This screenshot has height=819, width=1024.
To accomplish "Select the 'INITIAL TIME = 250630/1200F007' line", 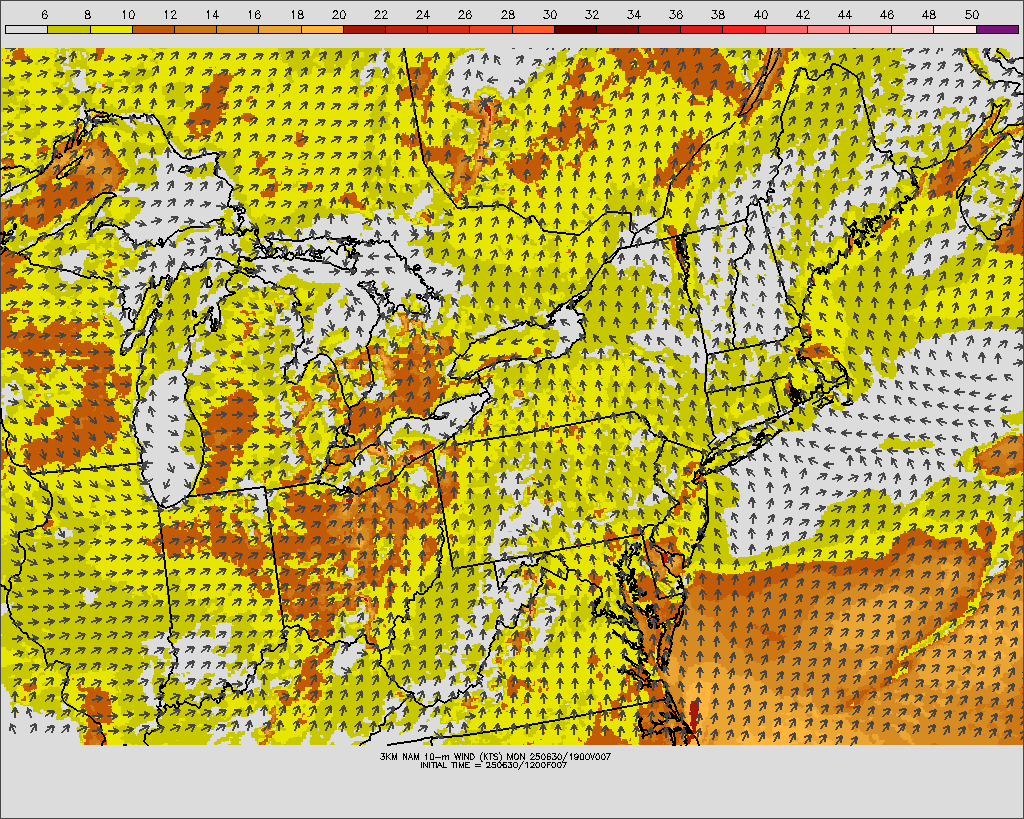I will pyautogui.click(x=494, y=765).
